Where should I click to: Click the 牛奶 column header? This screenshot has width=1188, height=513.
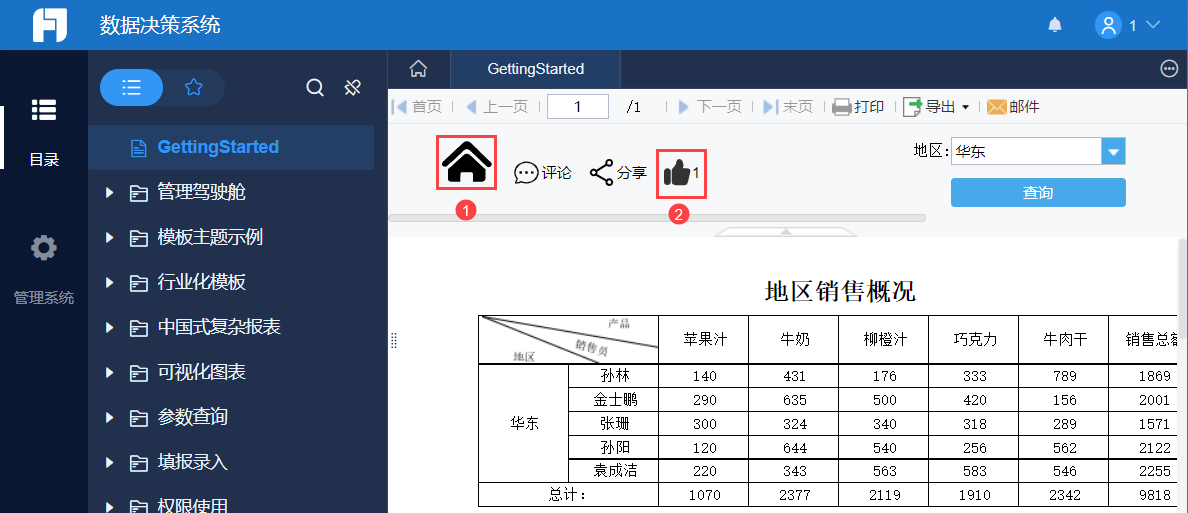point(794,339)
